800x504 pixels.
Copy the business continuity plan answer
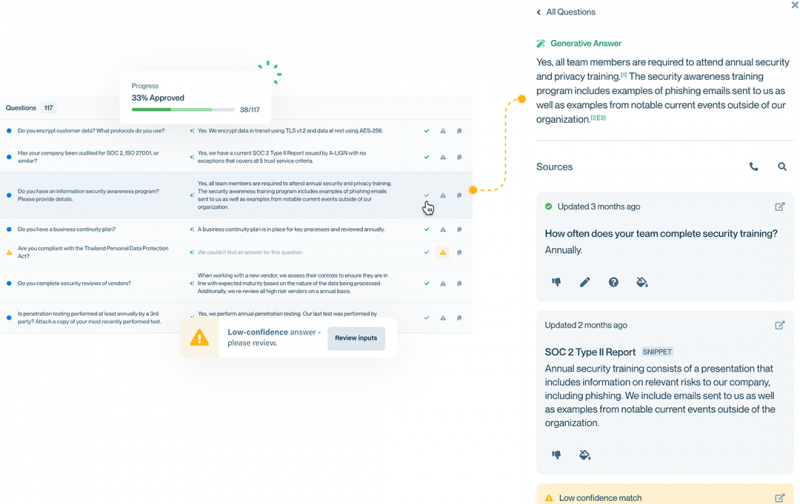(459, 229)
